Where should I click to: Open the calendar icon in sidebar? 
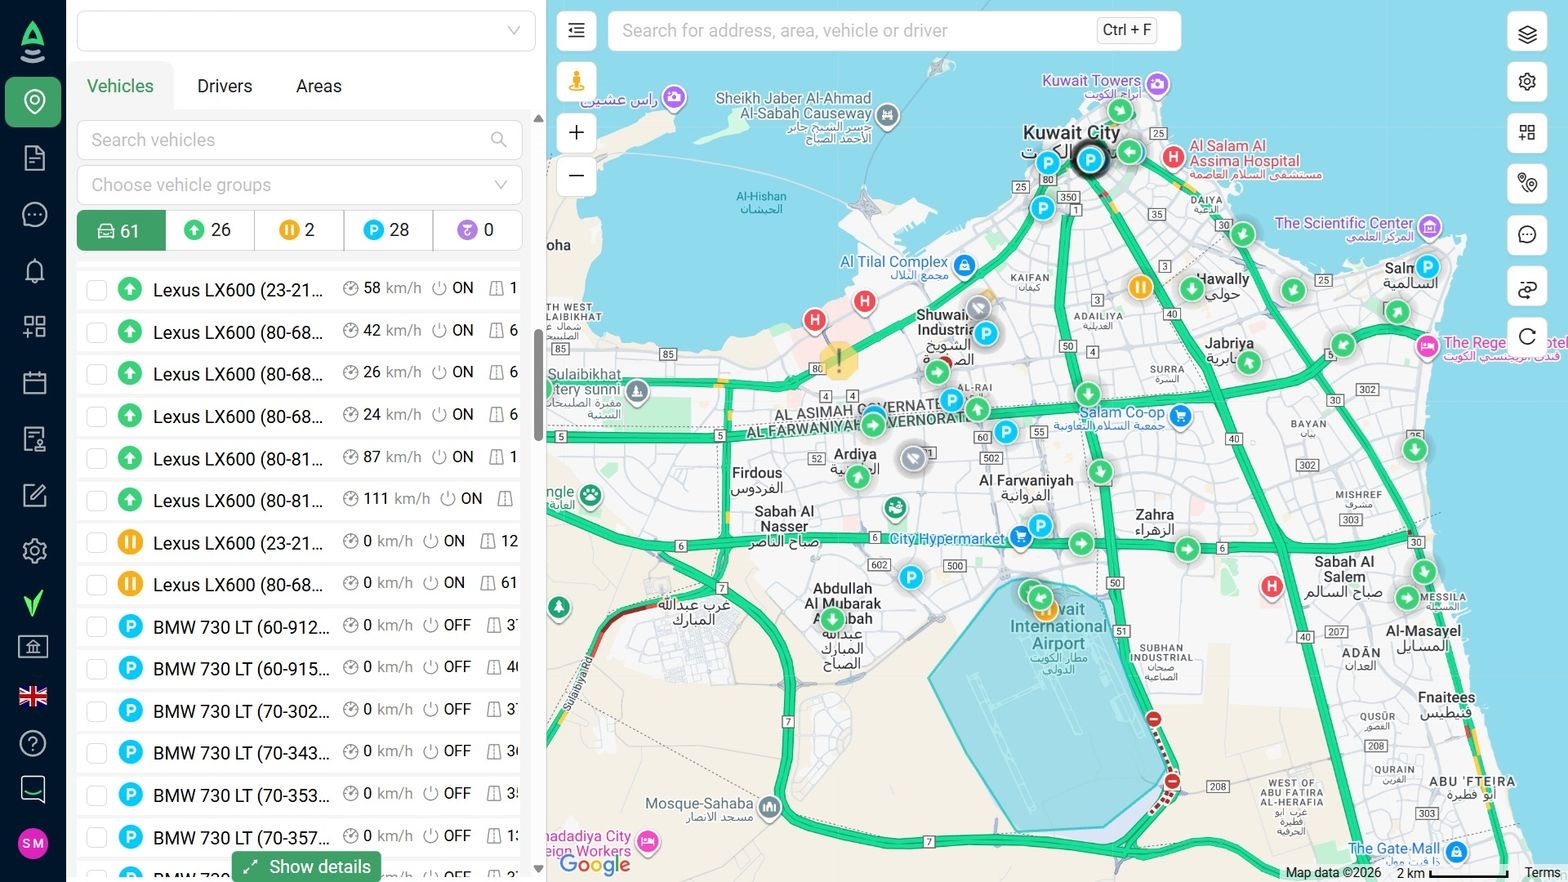34,383
